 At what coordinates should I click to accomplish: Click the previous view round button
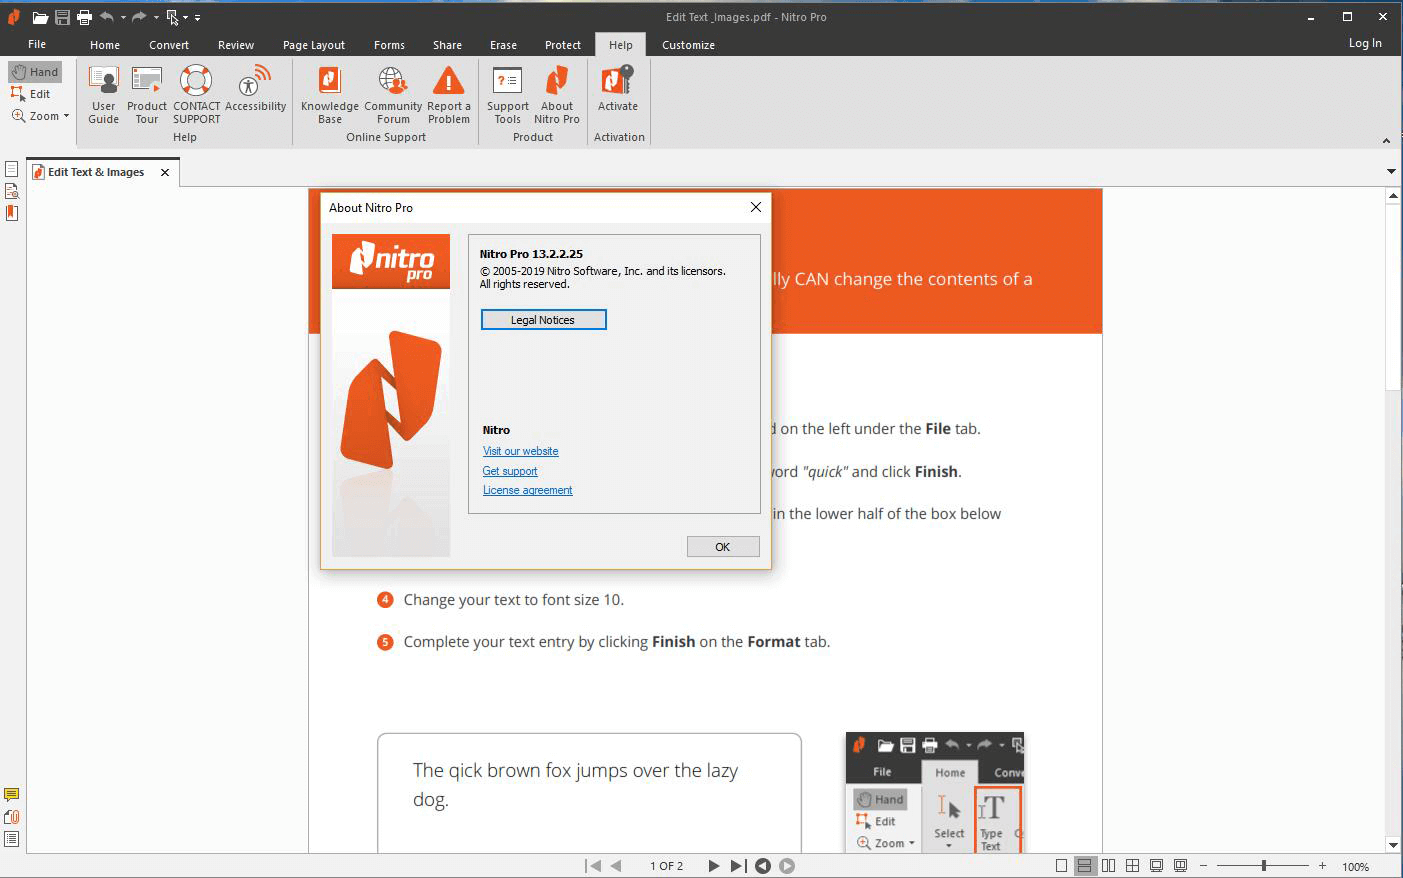pos(763,866)
